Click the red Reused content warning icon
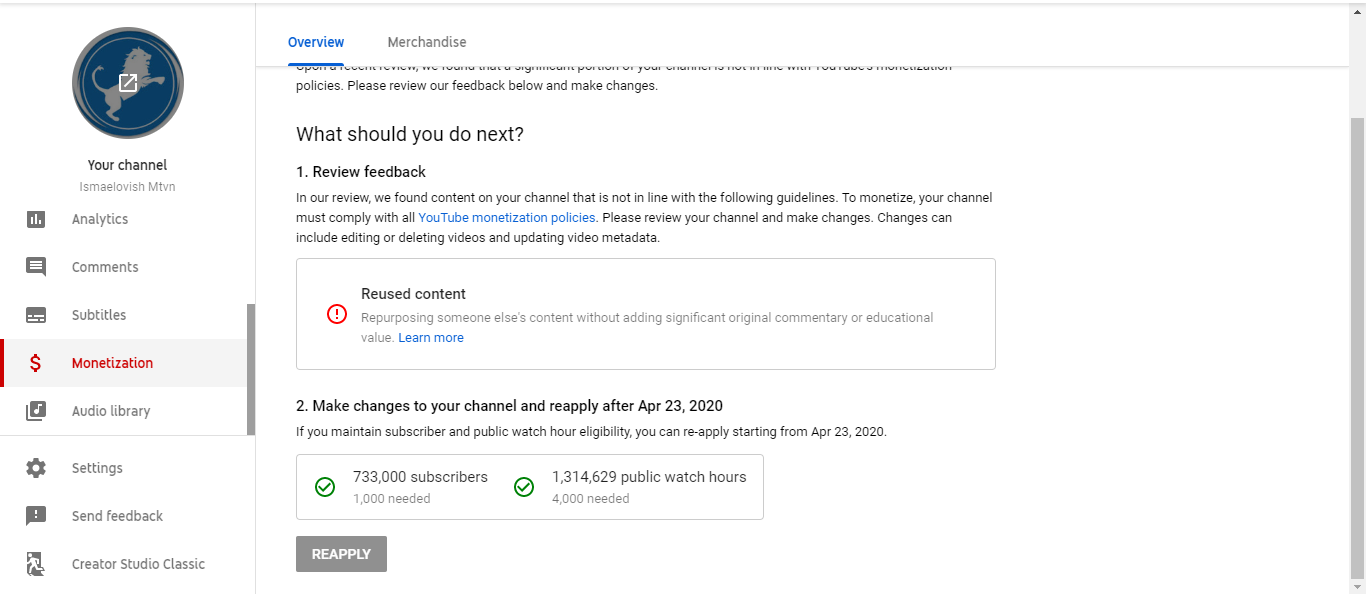 coord(337,314)
